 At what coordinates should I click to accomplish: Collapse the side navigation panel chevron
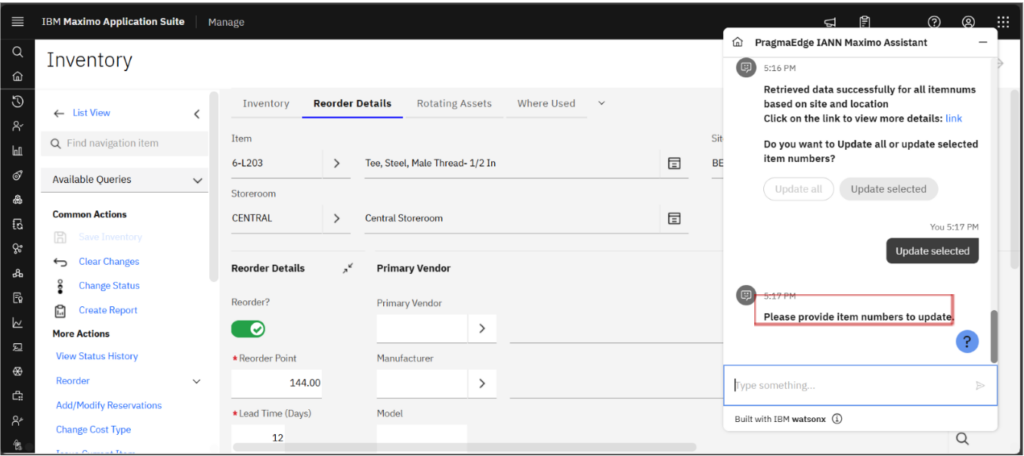[197, 114]
